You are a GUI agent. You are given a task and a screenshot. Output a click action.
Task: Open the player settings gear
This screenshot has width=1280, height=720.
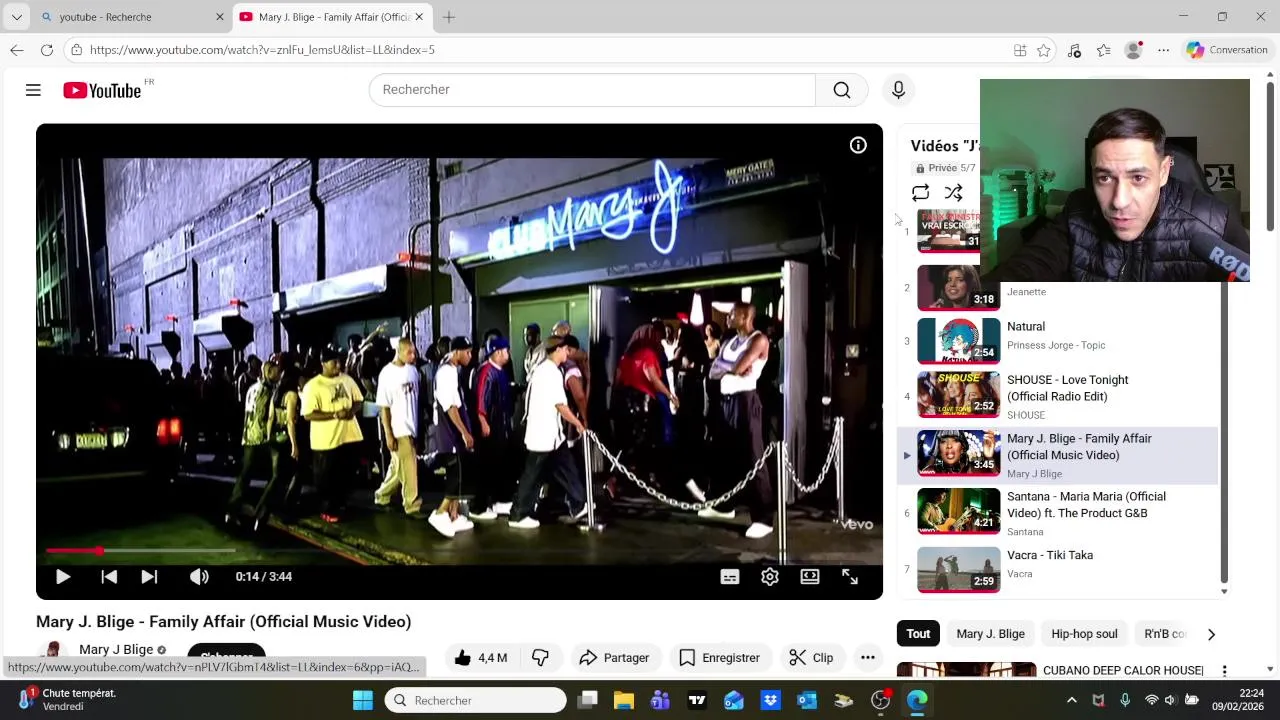coord(770,577)
